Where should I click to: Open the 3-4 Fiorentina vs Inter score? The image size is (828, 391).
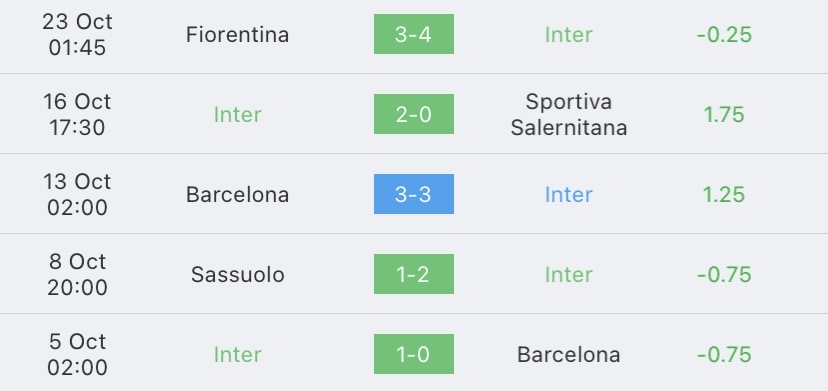[413, 34]
